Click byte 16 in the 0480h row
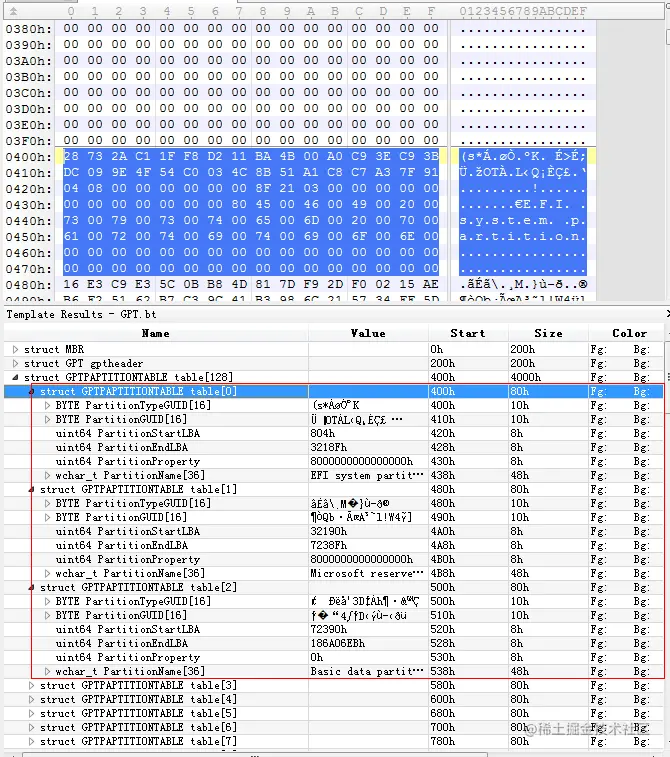Screen dimensions: 670x757 click(x=71, y=284)
